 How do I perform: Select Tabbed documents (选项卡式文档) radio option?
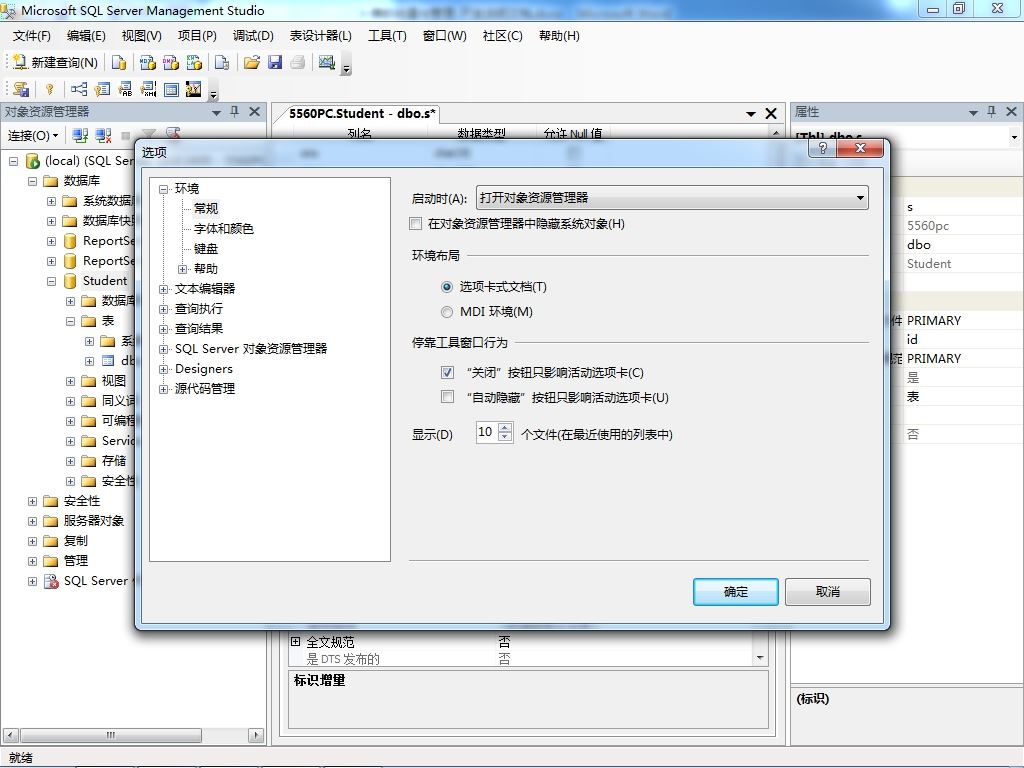pyautogui.click(x=447, y=287)
